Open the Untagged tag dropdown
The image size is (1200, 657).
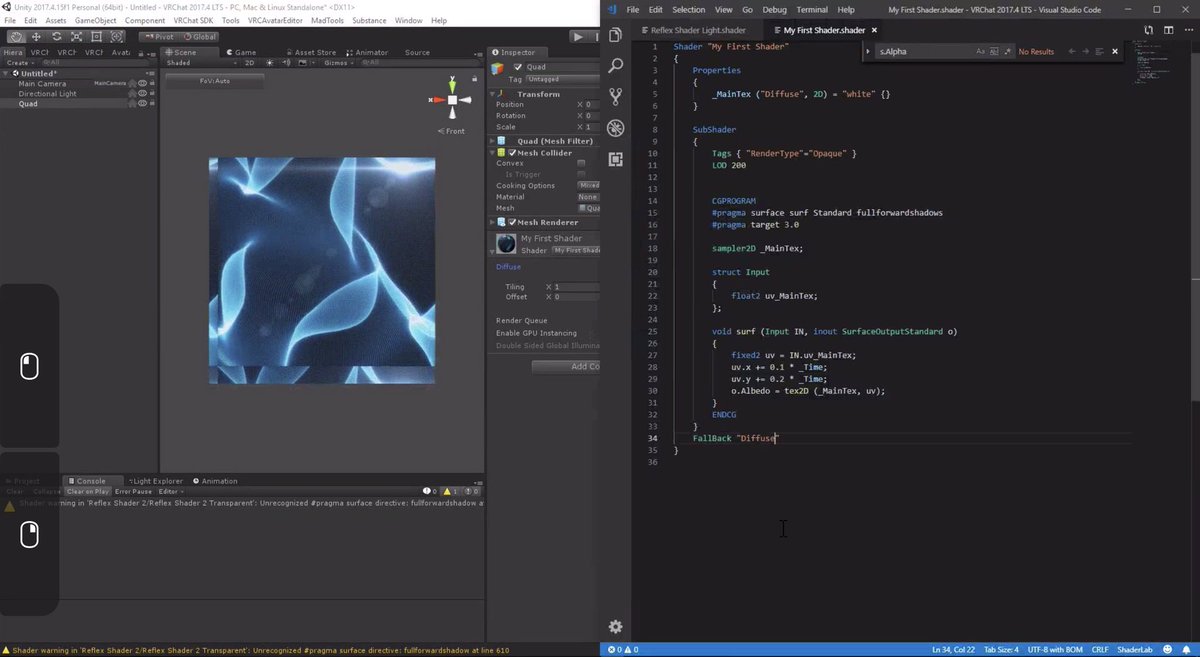click(x=562, y=78)
